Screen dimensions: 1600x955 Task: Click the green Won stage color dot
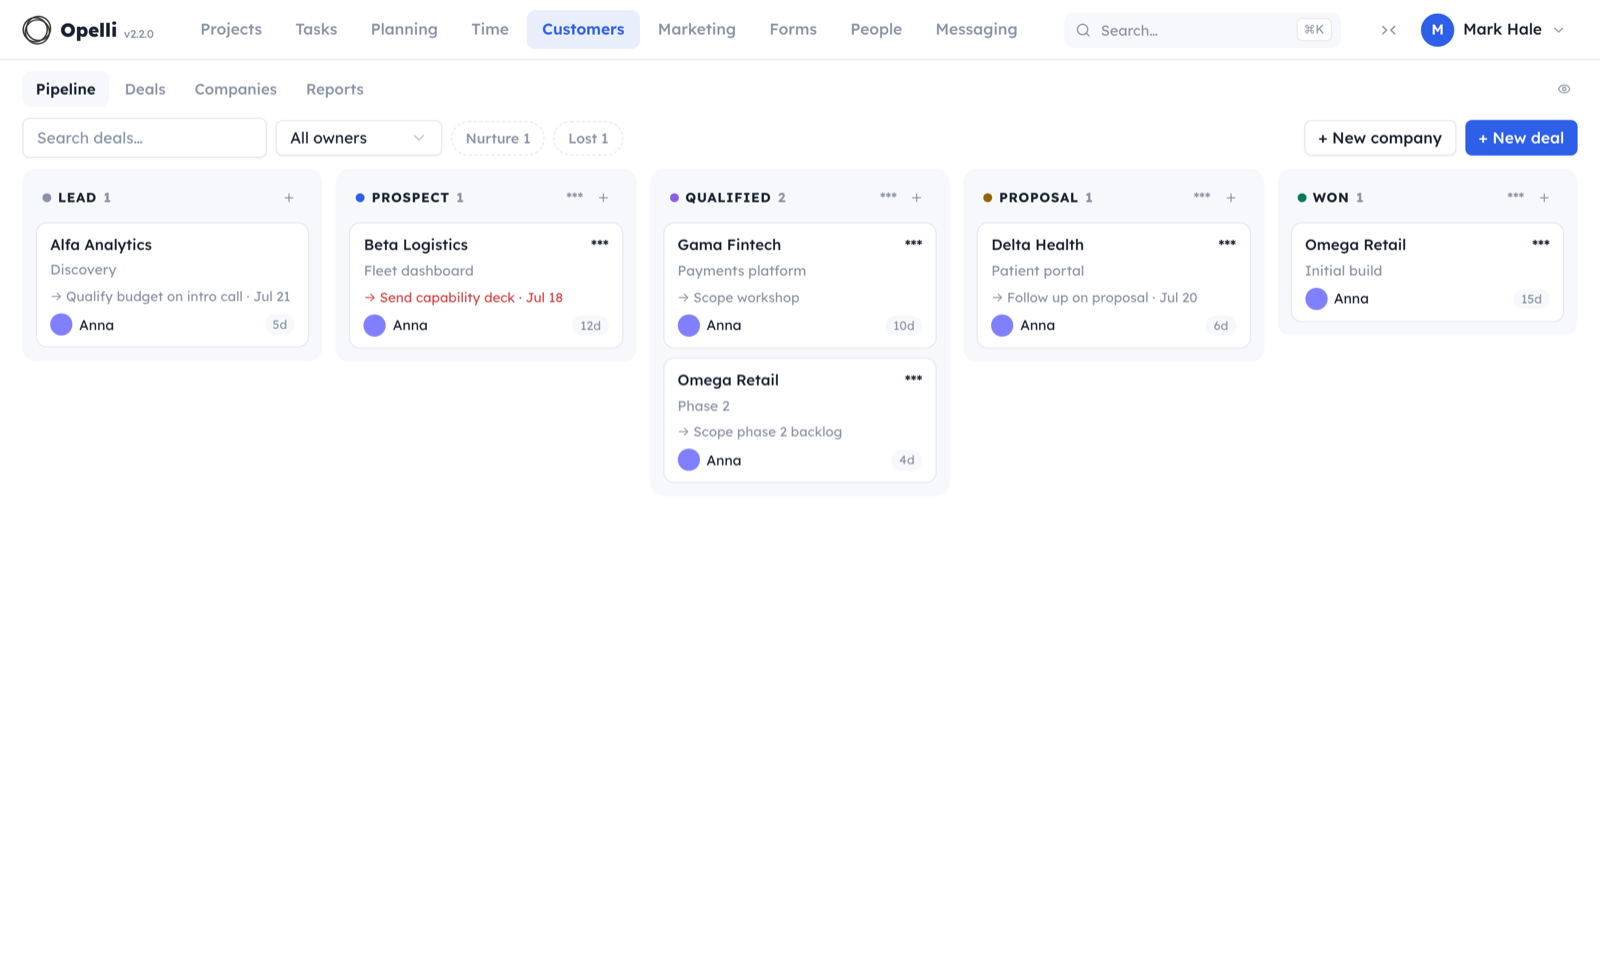point(1301,198)
